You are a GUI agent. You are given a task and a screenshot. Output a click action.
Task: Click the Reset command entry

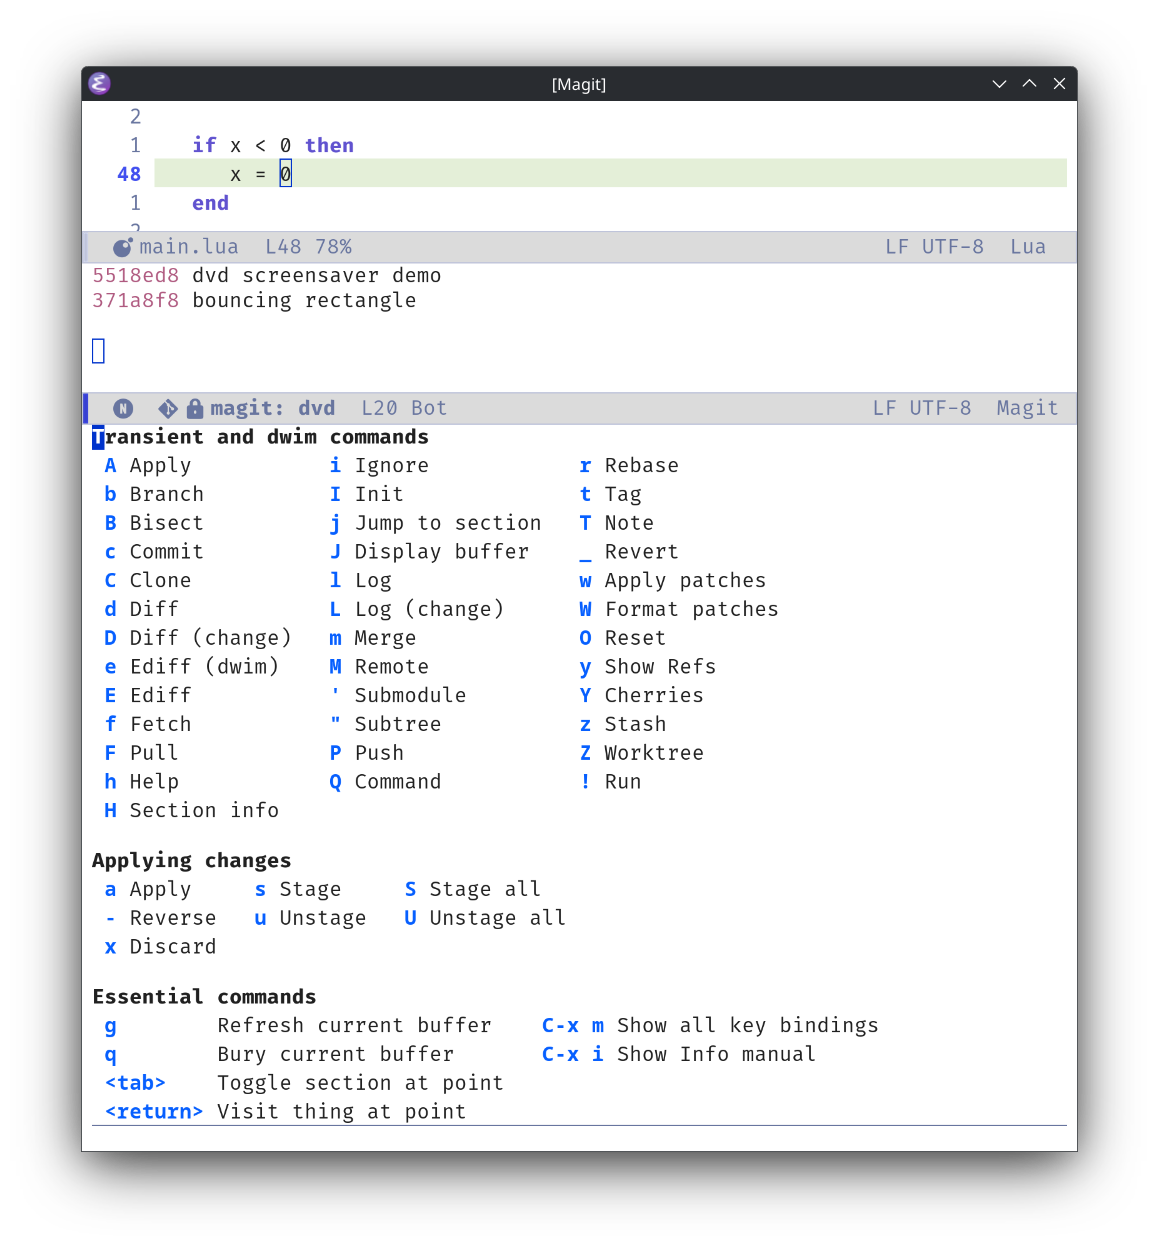[623, 638]
